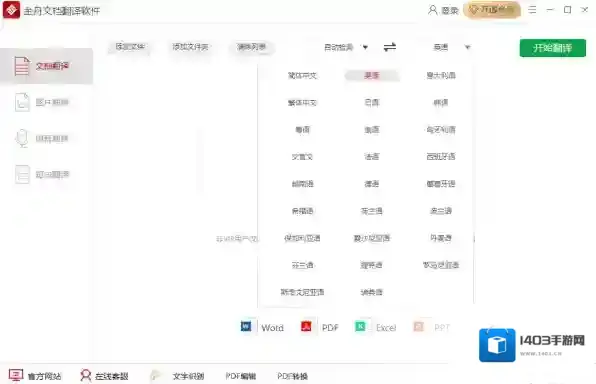Click the PDF file type icon
596x384 pixels.
click(306, 327)
